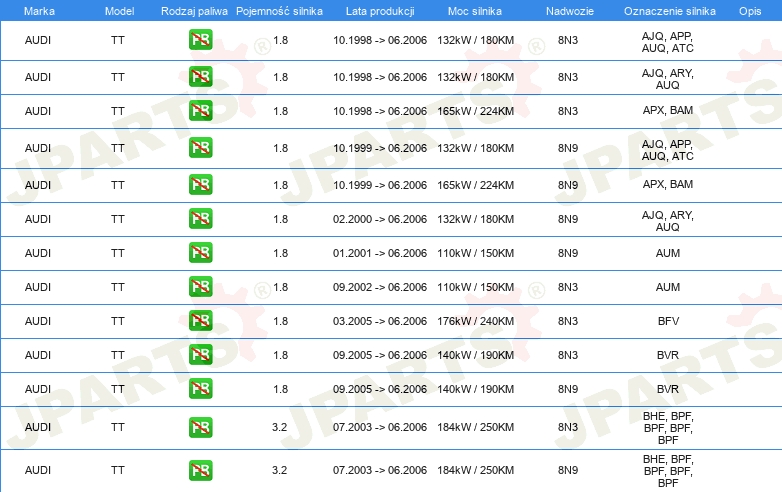Screen dimensions: 782x492
Task: Click AJQ, APP, AUQ, ATC codes in the 10.1999 row
Action: pyautogui.click(x=668, y=150)
